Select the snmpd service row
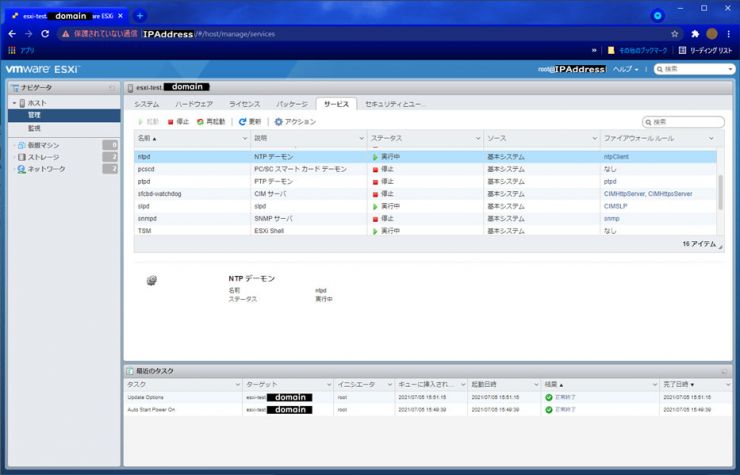This screenshot has width=740, height=475. [x=425, y=219]
